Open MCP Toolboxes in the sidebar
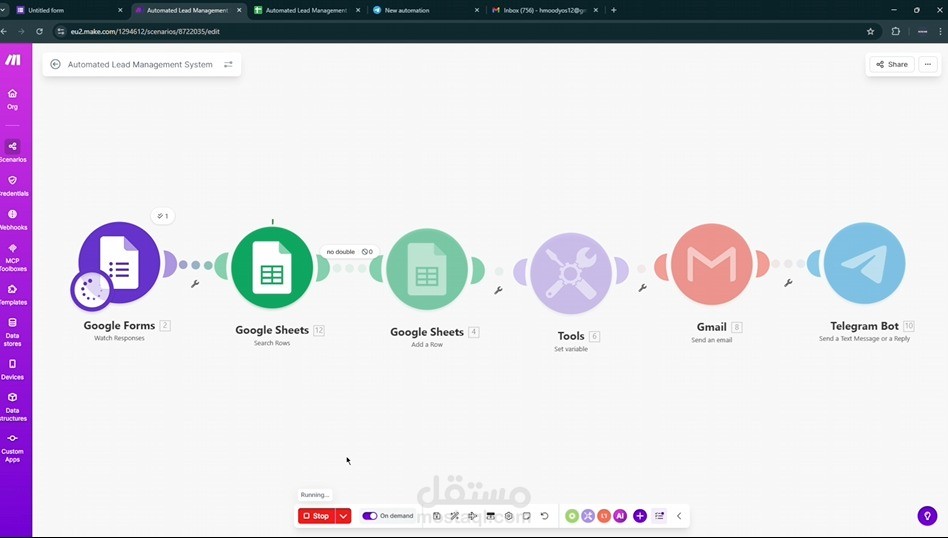Viewport: 948px width, 538px height. (12, 258)
